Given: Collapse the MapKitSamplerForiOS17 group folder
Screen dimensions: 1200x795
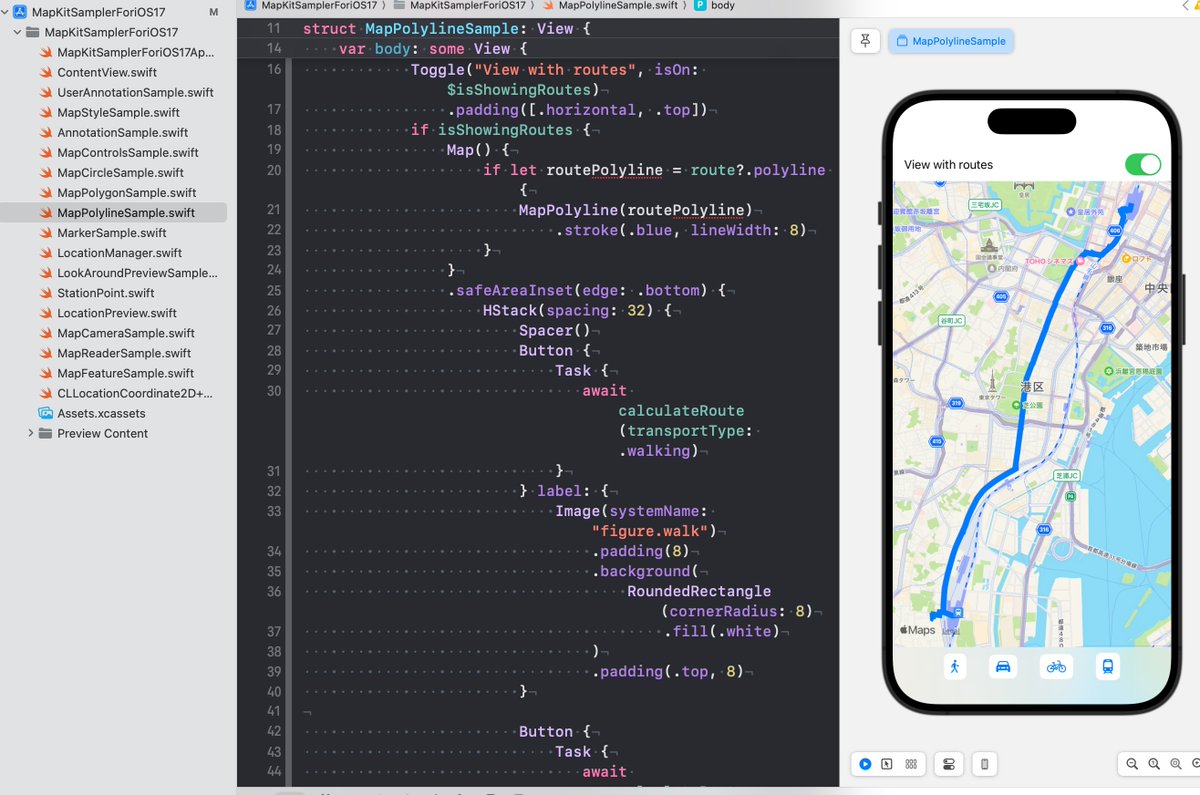Looking at the screenshot, I should pos(18,32).
